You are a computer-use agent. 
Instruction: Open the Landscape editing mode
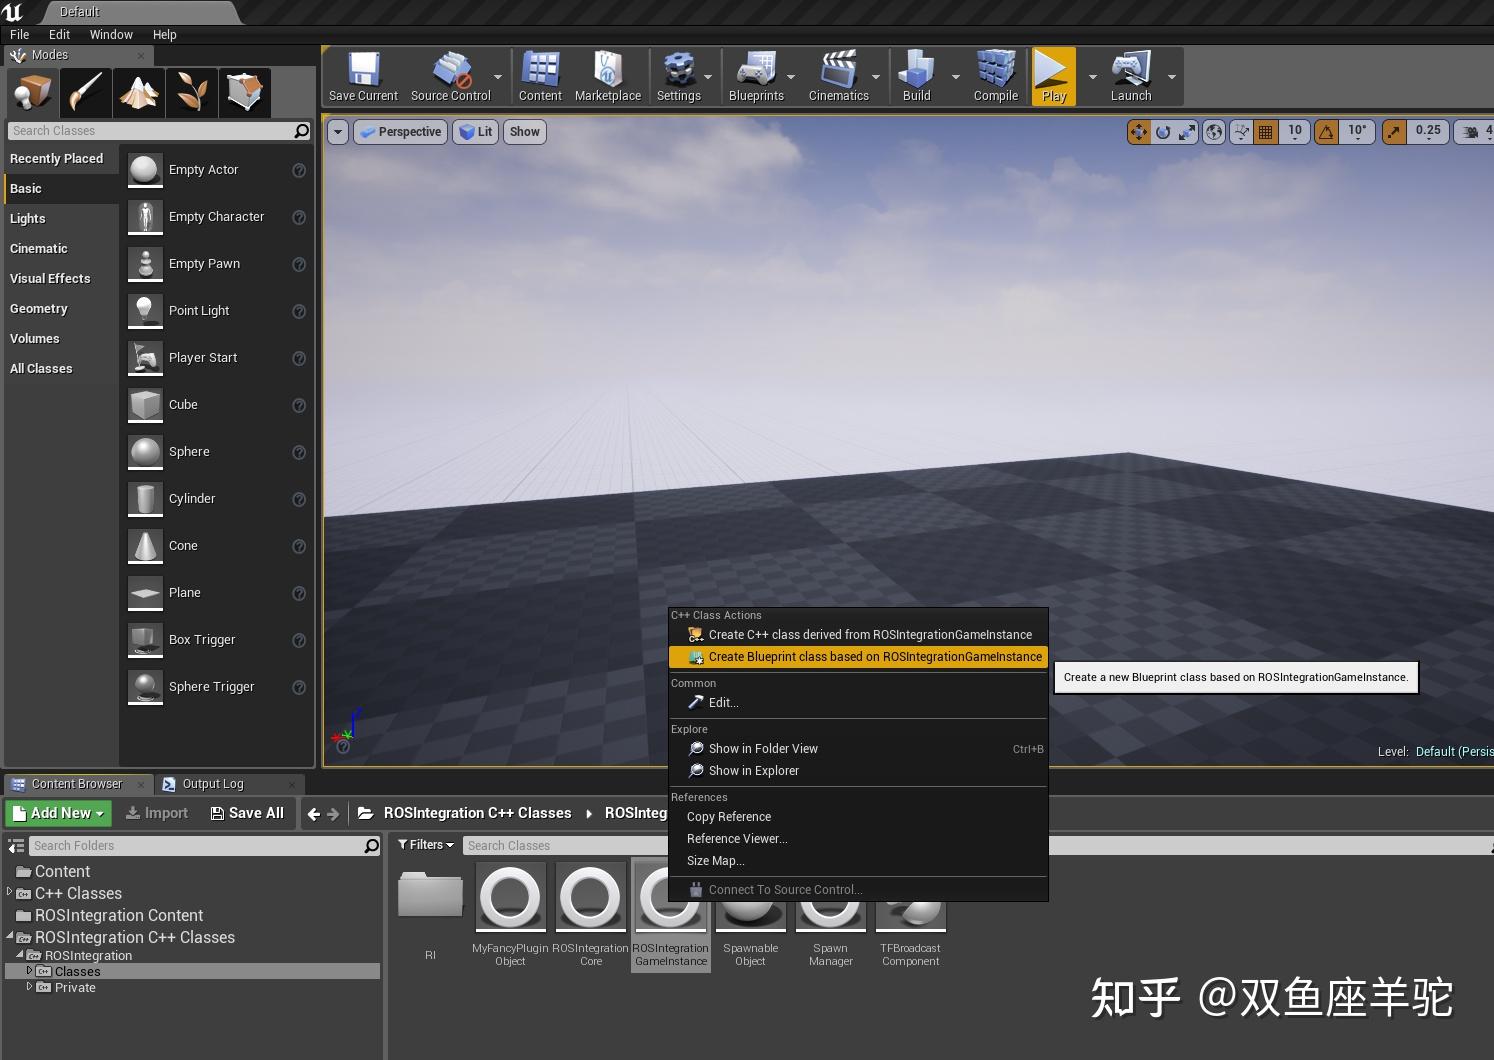[x=139, y=92]
